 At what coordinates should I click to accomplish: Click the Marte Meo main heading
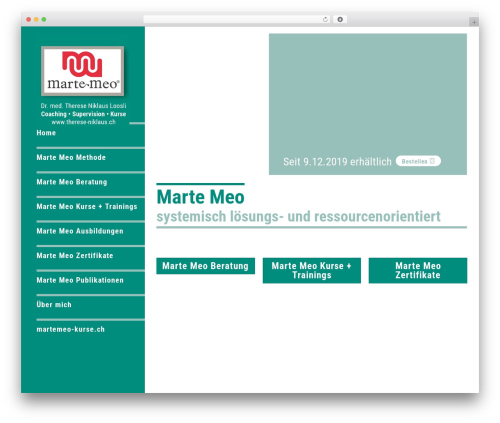click(200, 197)
